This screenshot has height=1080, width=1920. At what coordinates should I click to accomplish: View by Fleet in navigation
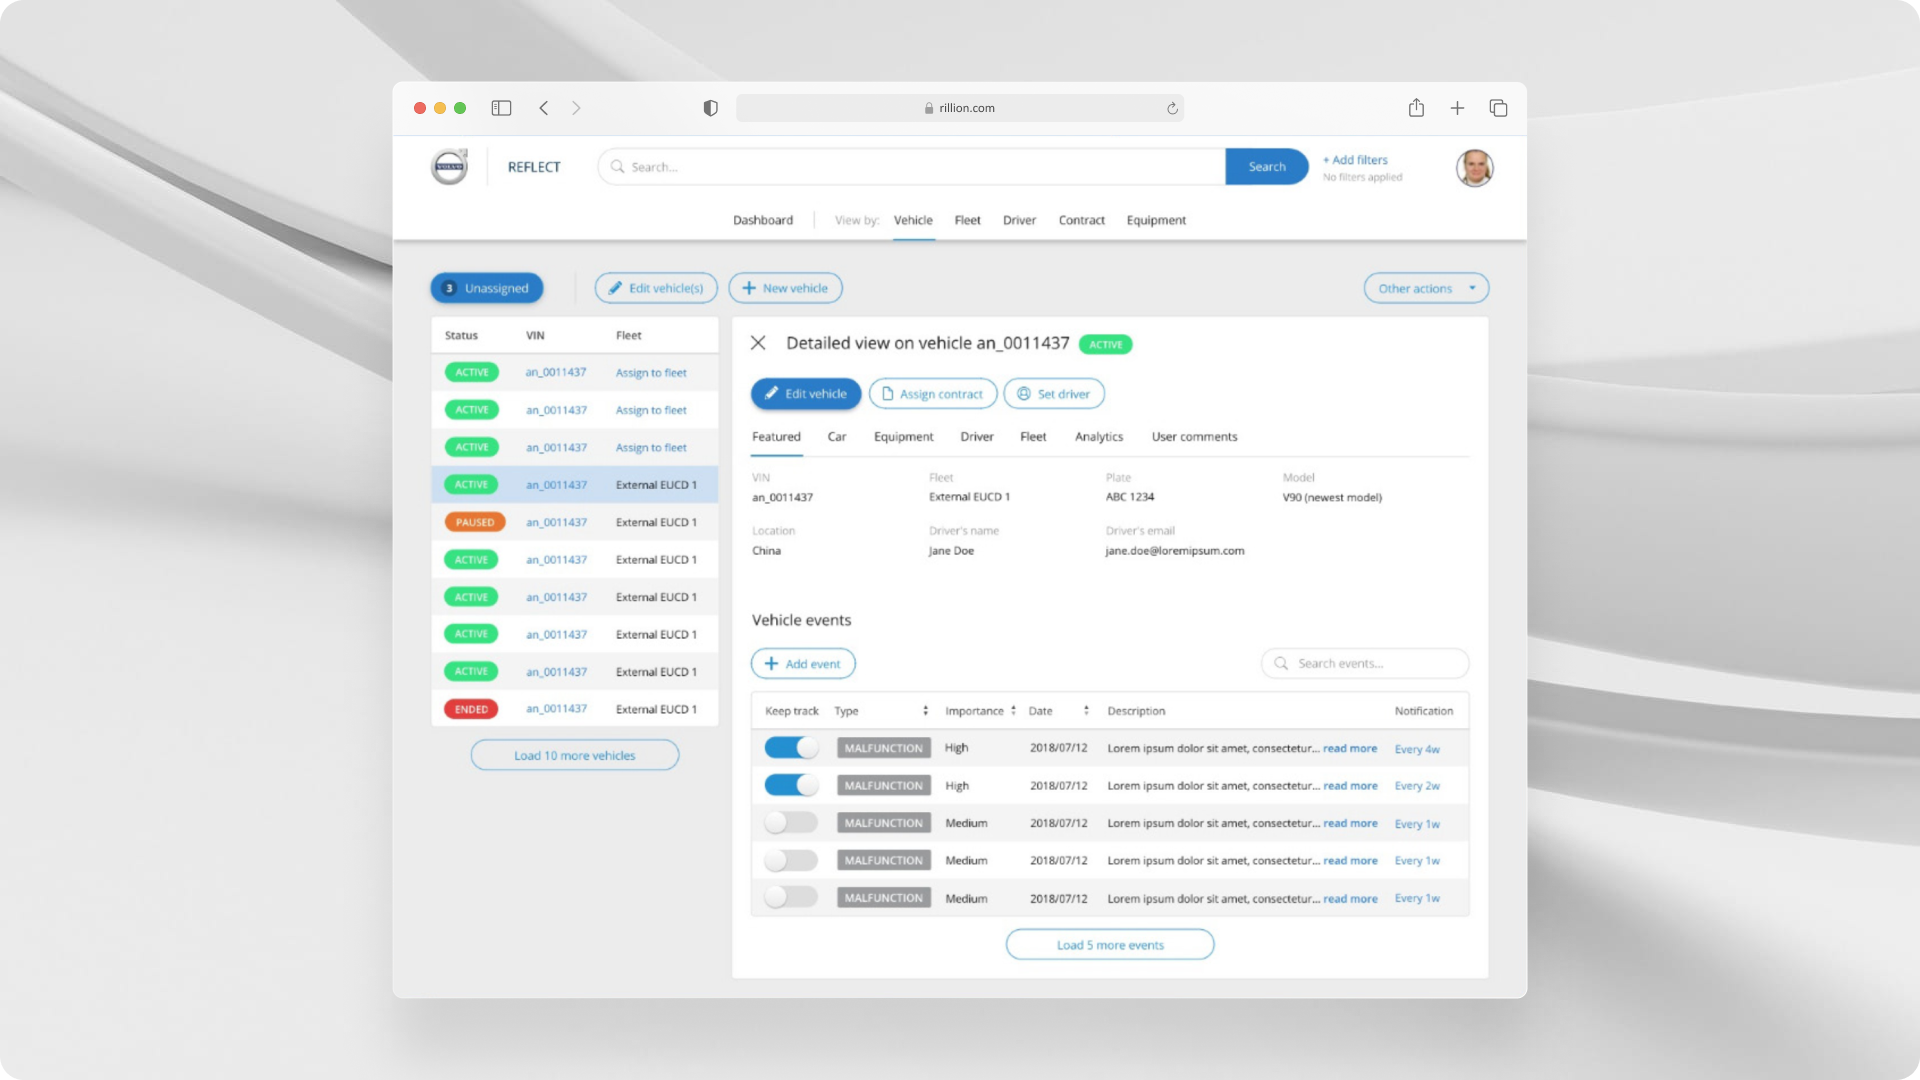click(x=967, y=220)
